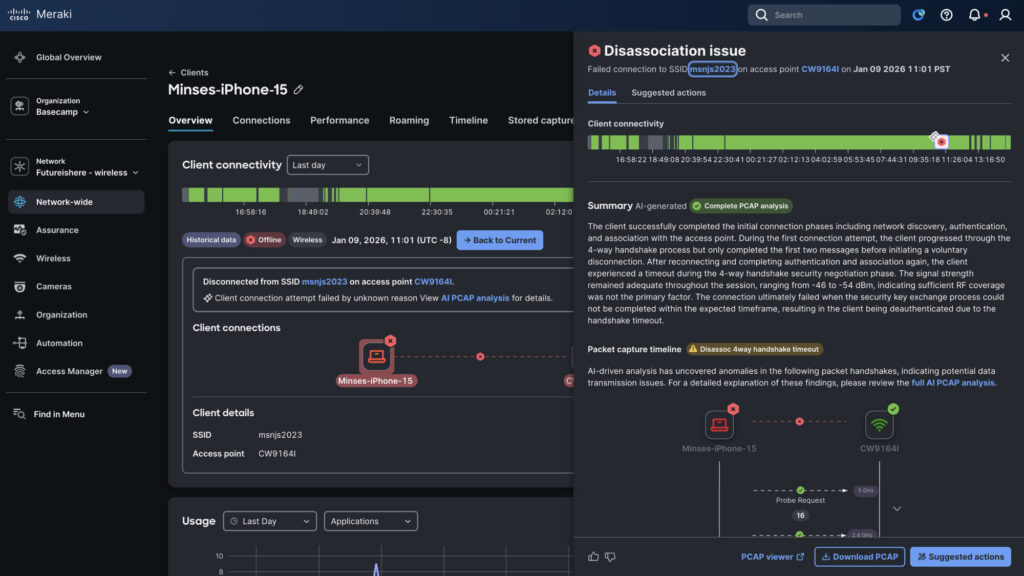This screenshot has width=1024, height=576.
Task: Click the thumbs down feedback icon
Action: click(611, 557)
